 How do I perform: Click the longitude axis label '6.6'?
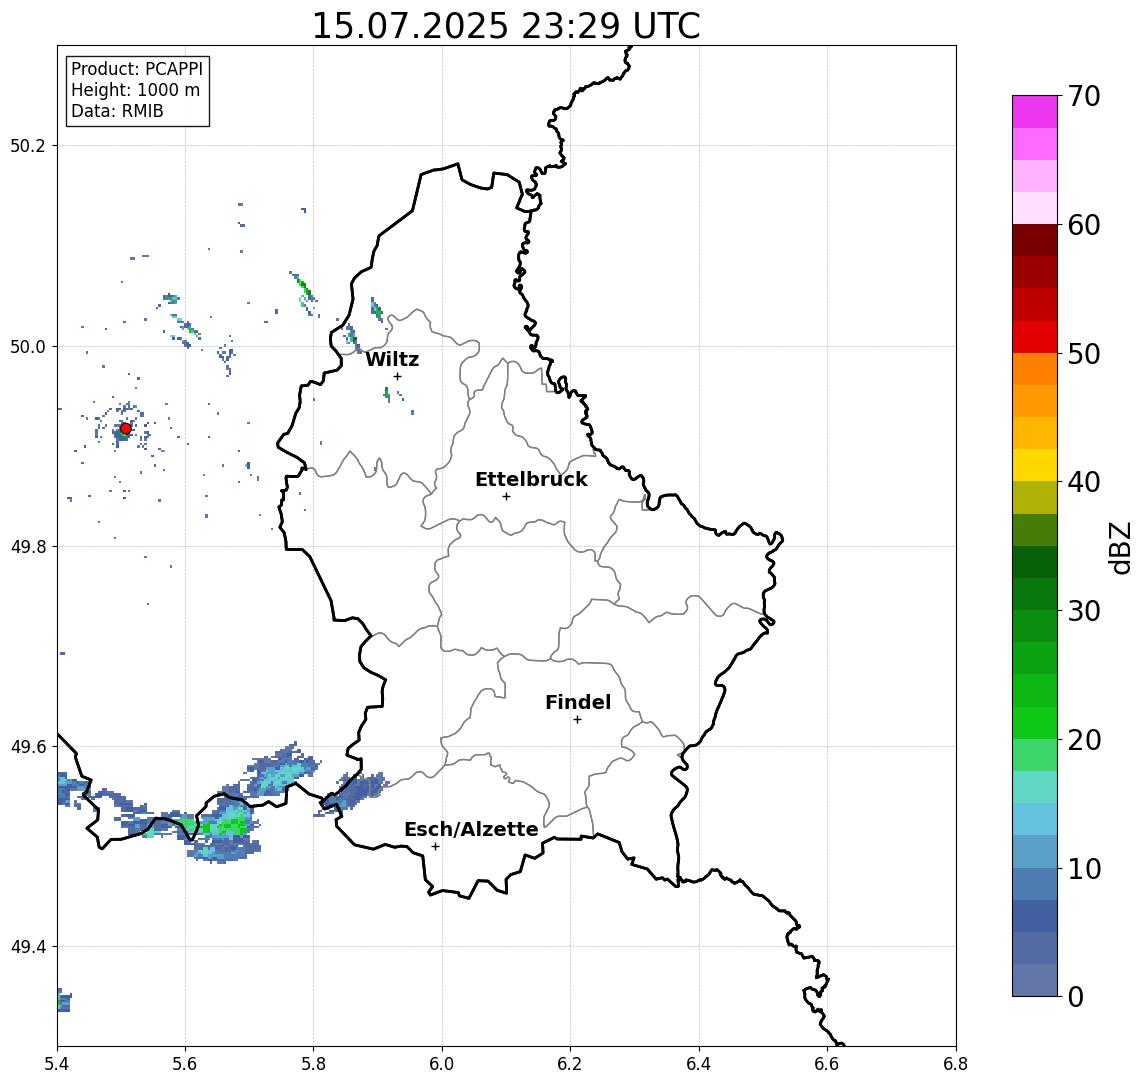pos(827,1064)
